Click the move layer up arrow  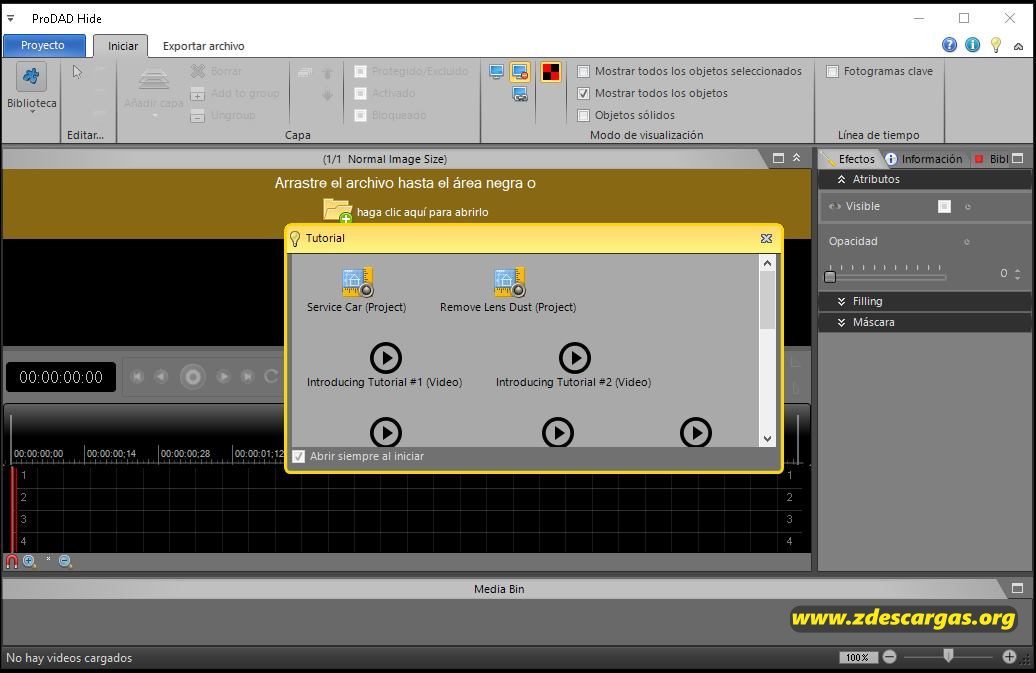click(x=327, y=73)
